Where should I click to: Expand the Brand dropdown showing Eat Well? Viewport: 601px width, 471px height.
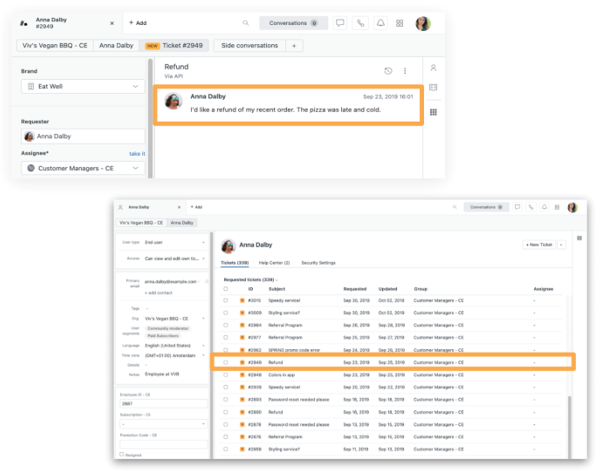point(82,87)
